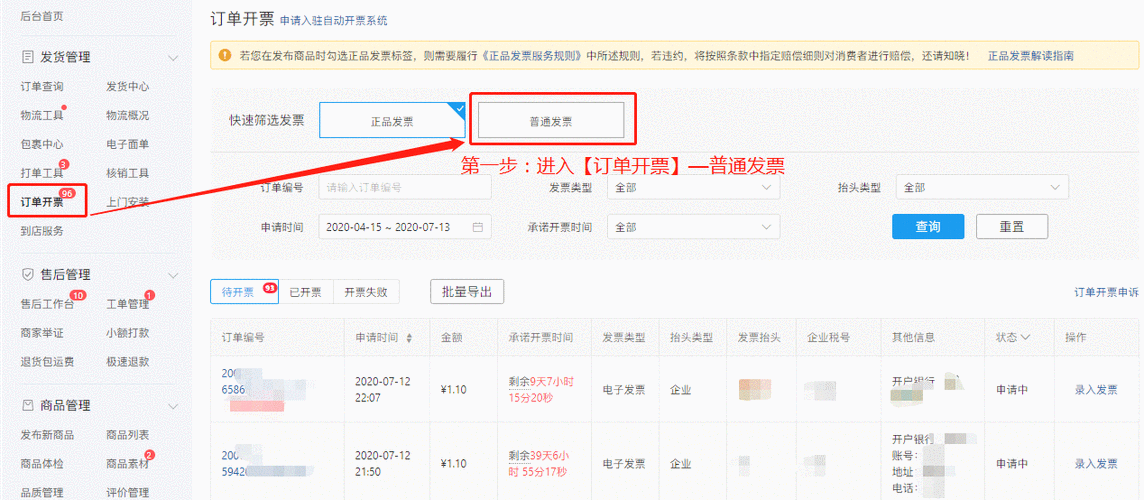The image size is (1144, 500).
Task: Open 商品体检 in the sidebar
Action: tap(42, 464)
